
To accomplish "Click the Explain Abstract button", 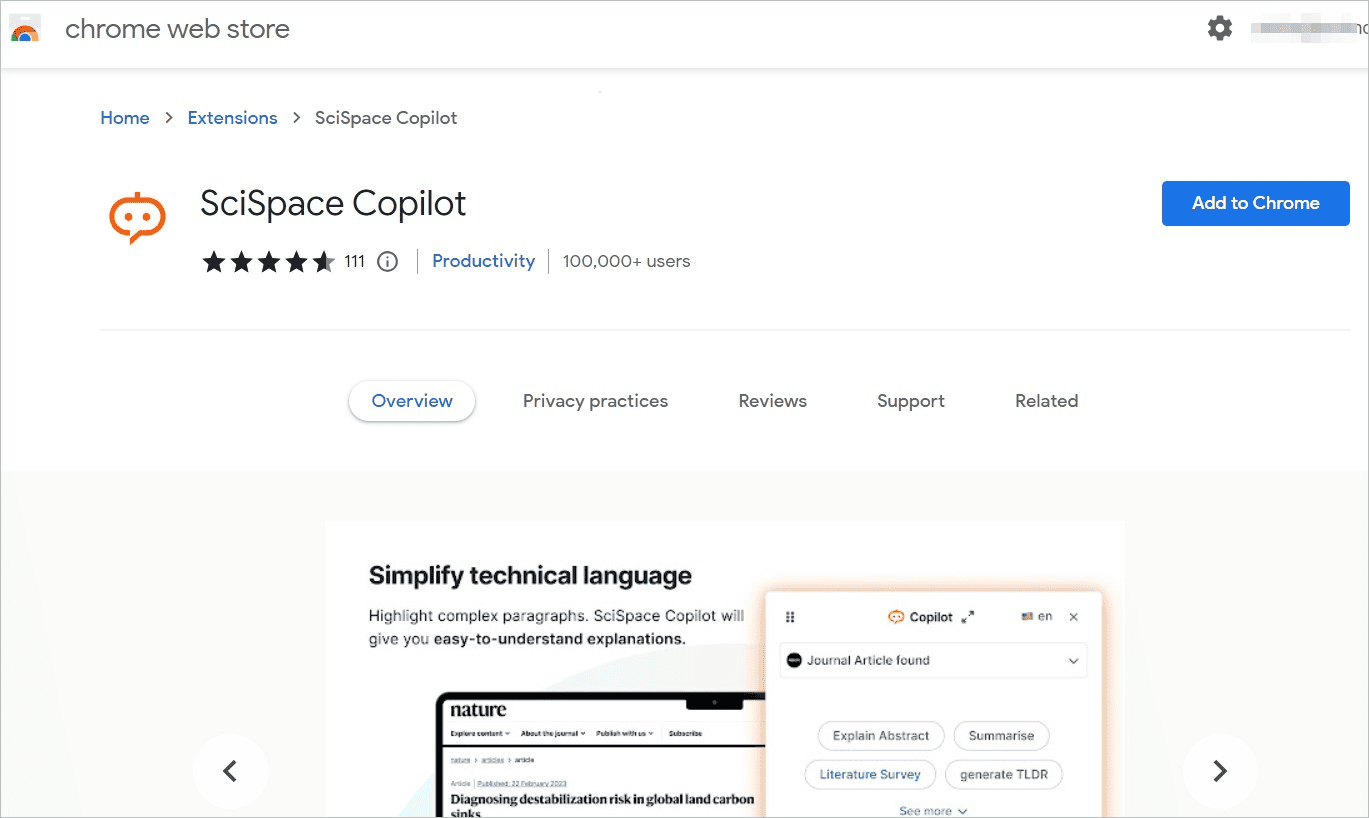I will (x=881, y=736).
